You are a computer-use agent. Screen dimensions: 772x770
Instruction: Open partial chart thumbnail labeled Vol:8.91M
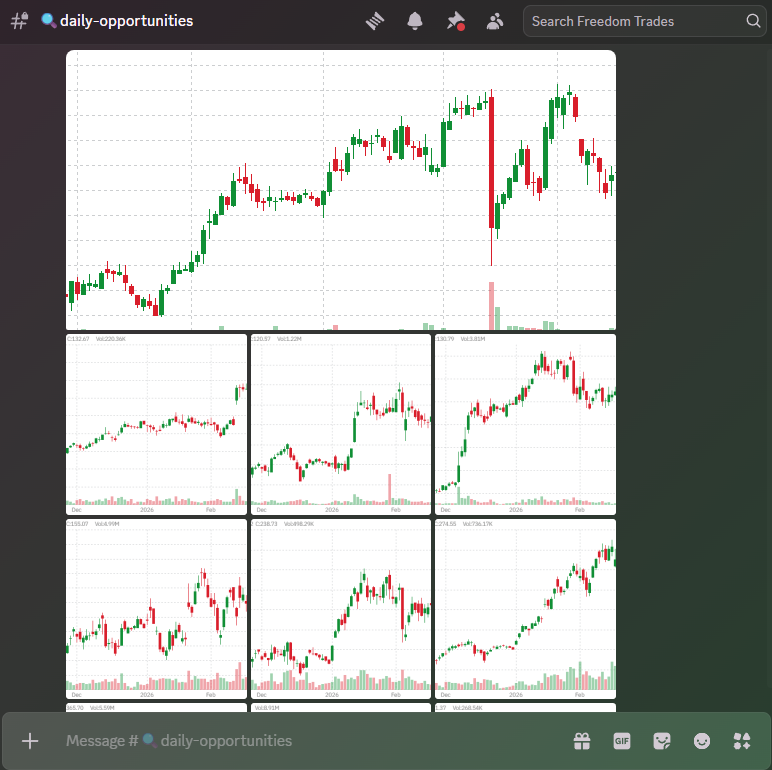pyautogui.click(x=341, y=707)
